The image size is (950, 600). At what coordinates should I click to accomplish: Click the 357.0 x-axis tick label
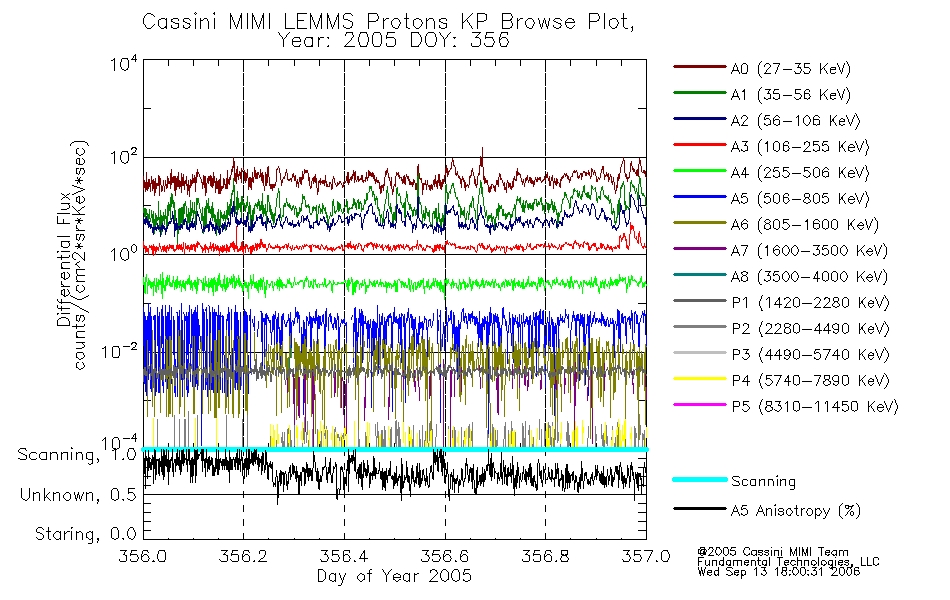click(646, 556)
